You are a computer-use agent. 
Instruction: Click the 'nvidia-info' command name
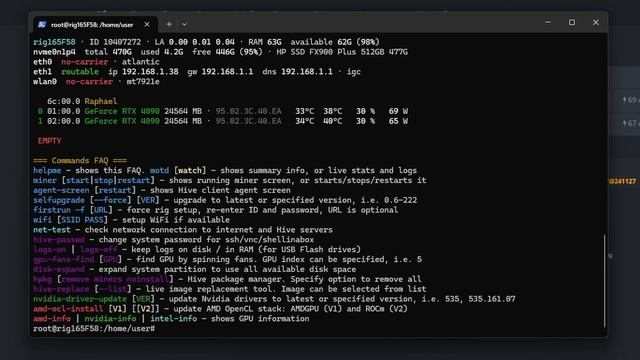pos(110,319)
